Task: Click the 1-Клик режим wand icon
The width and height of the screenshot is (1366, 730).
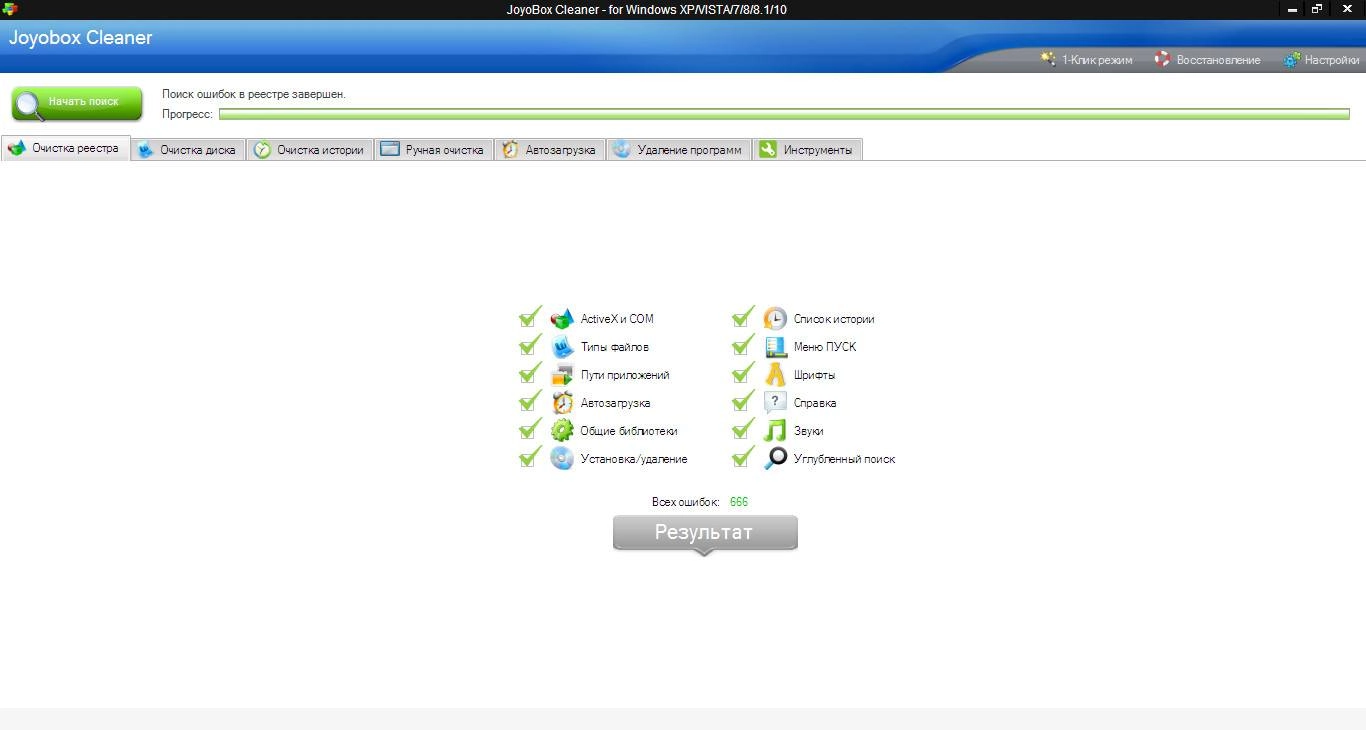Action: pyautogui.click(x=1048, y=59)
